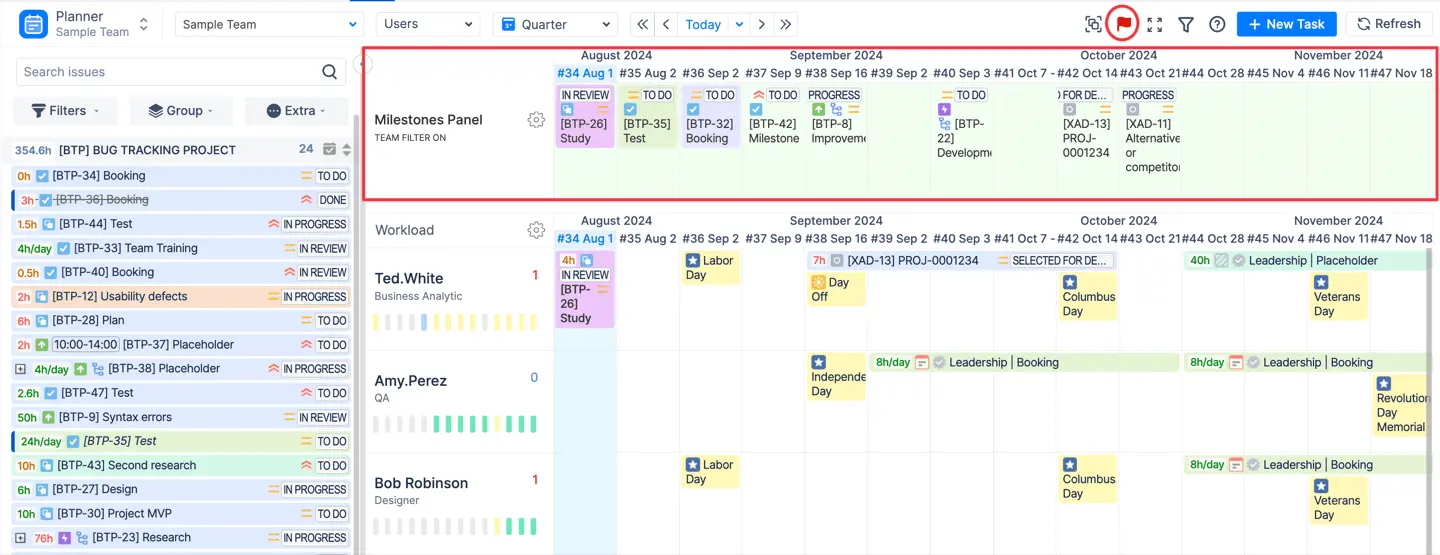Screen dimensions: 1440x555
Task: Click the search magnifier icon
Action: pyautogui.click(x=329, y=72)
